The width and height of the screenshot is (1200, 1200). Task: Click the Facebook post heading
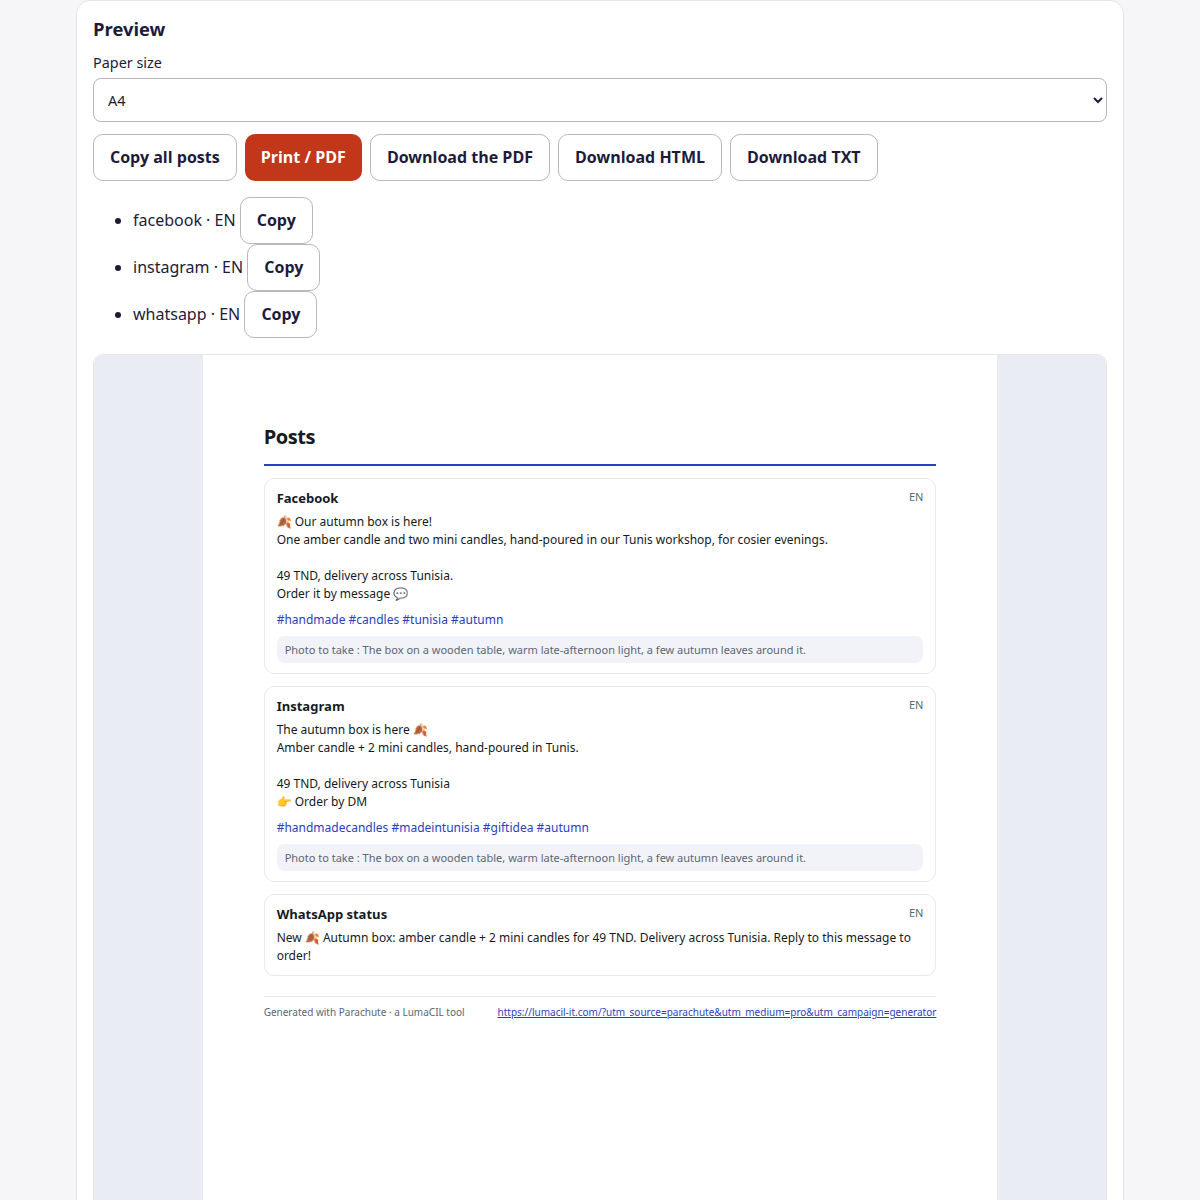(x=308, y=498)
